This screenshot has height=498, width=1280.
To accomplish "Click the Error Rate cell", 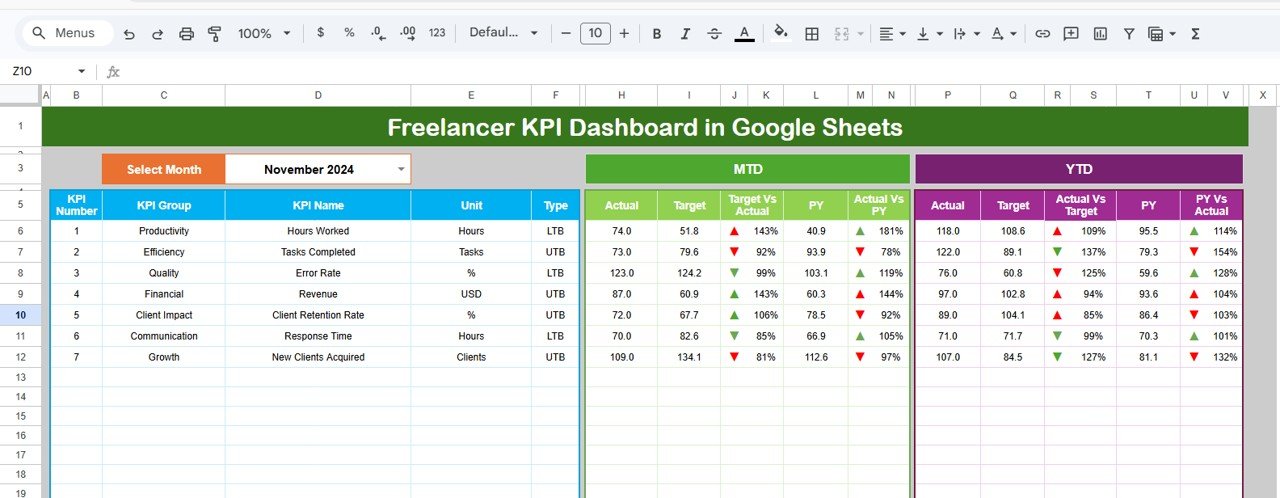I will 318,273.
